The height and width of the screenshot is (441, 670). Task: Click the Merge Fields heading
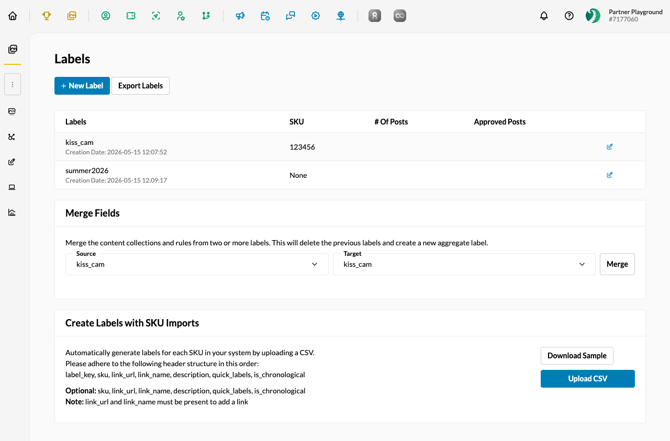point(92,213)
